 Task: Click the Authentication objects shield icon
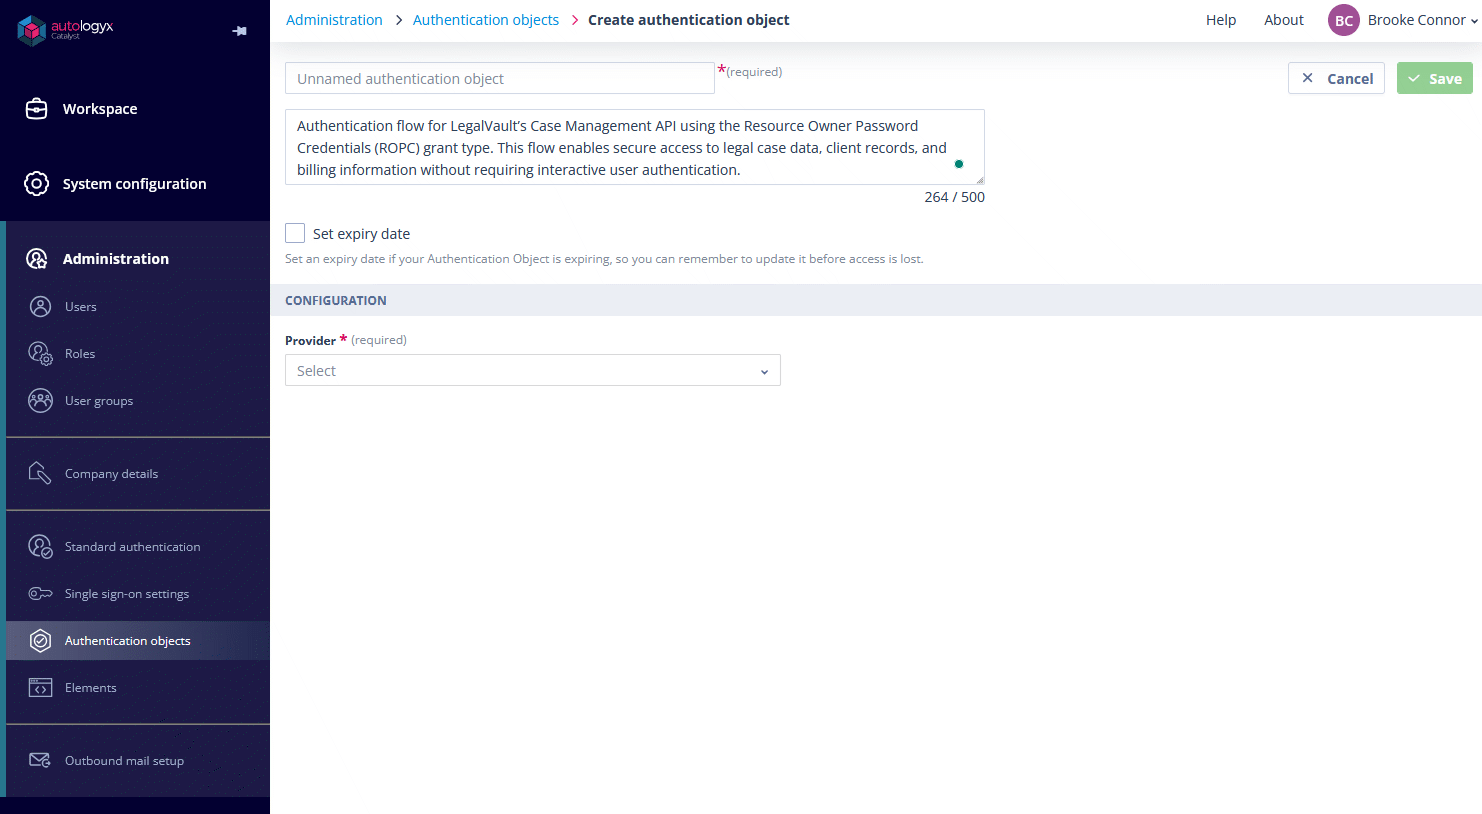[x=40, y=641]
